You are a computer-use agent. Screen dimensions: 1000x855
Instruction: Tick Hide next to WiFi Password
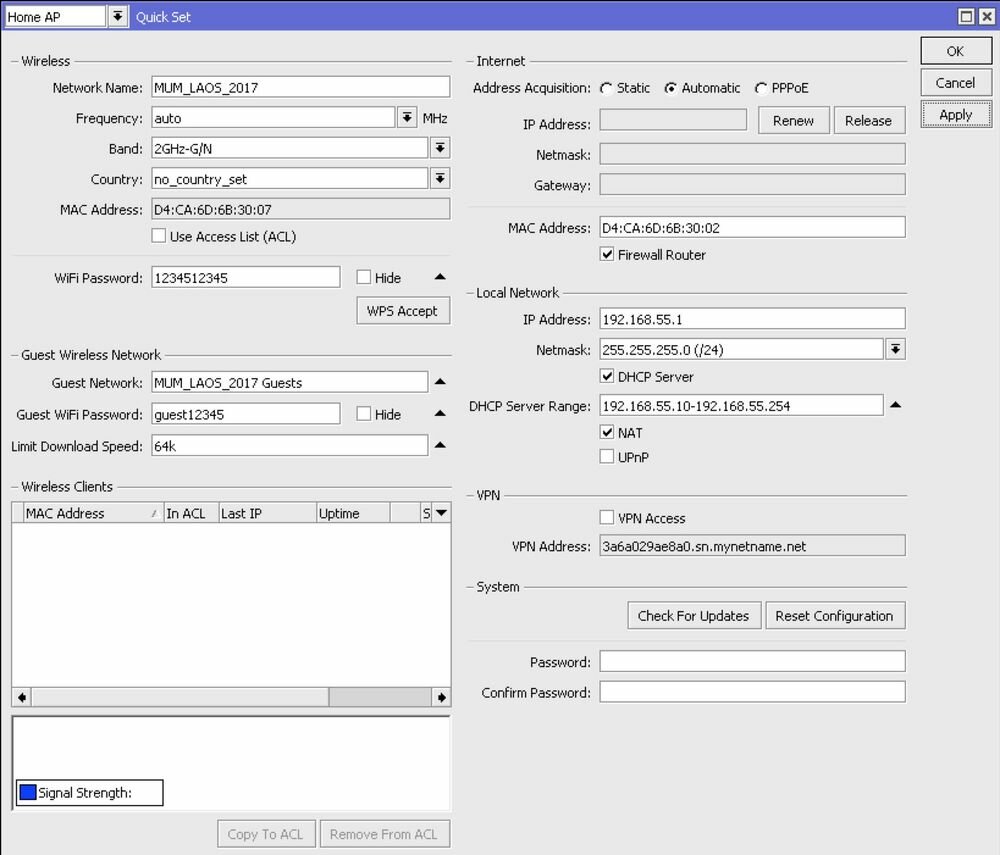click(364, 277)
